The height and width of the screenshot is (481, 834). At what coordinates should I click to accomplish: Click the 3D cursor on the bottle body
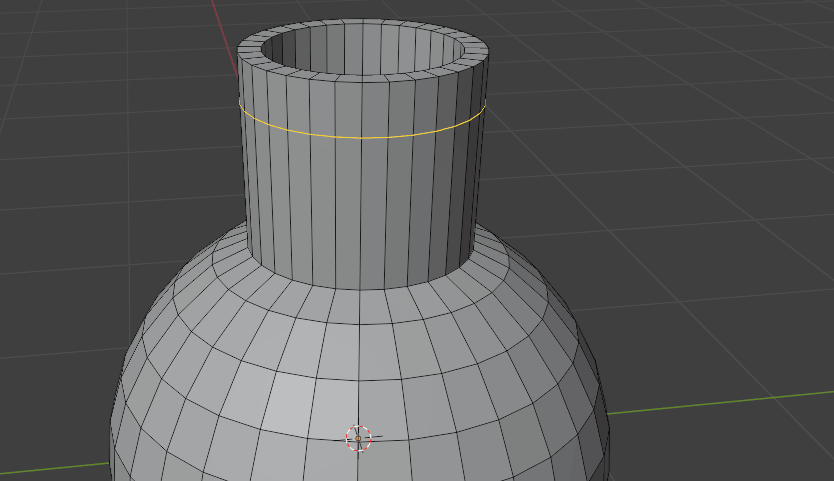click(x=359, y=437)
